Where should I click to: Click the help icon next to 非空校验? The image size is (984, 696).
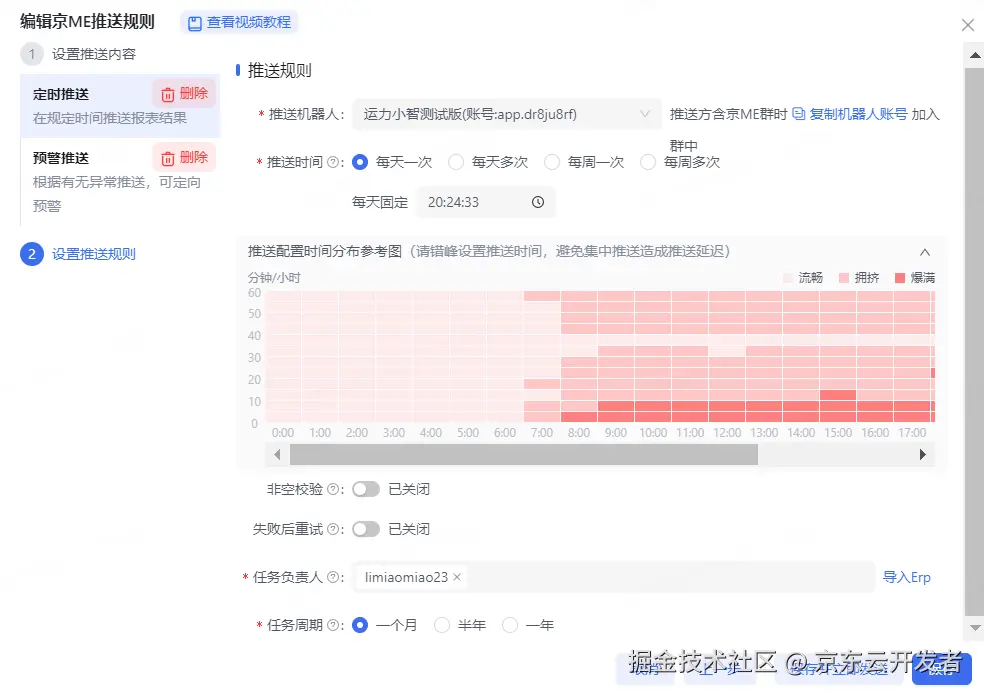[334, 490]
